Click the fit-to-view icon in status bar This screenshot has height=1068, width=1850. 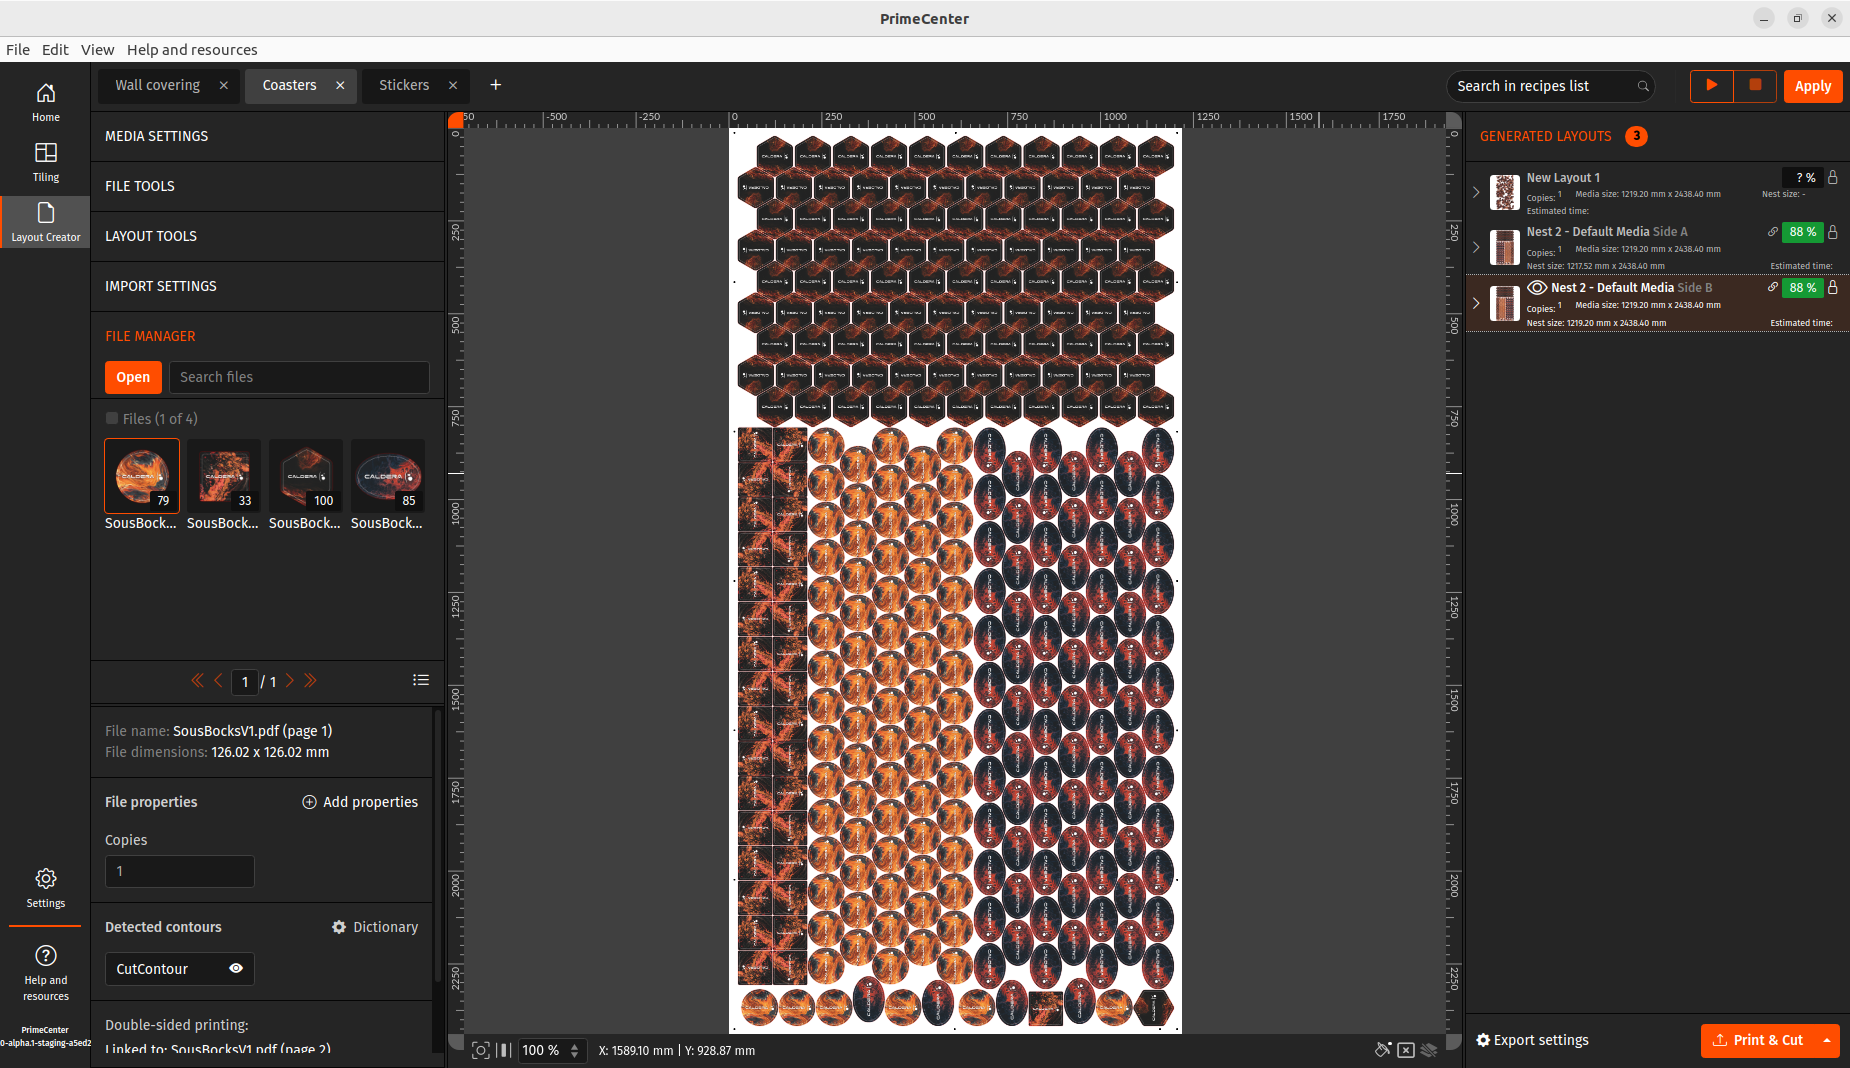point(481,1050)
